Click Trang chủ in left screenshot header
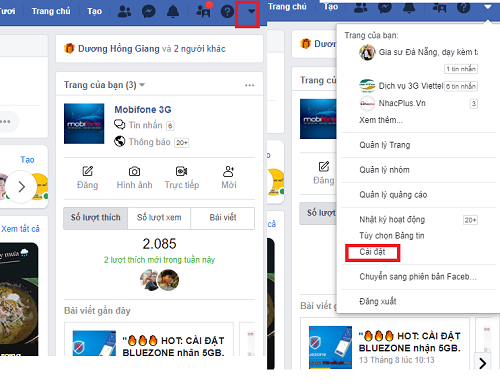Screen dimensions: 500x389 tap(51, 11)
